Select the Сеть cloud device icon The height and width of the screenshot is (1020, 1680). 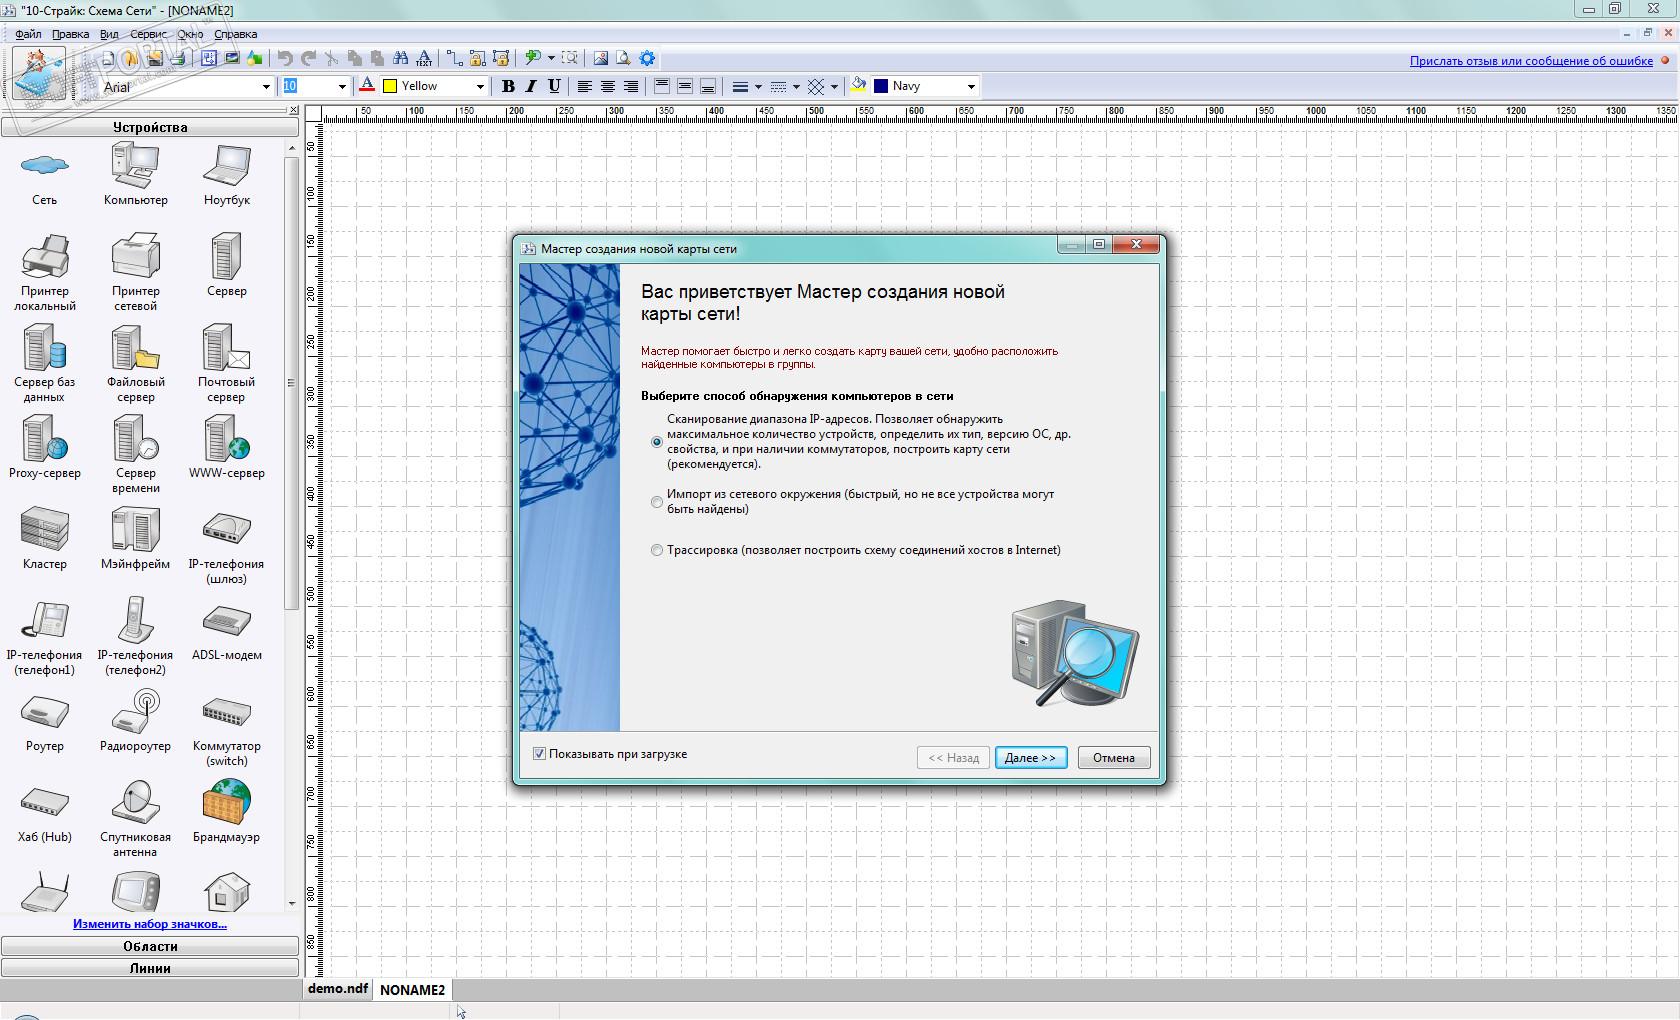[x=45, y=165]
